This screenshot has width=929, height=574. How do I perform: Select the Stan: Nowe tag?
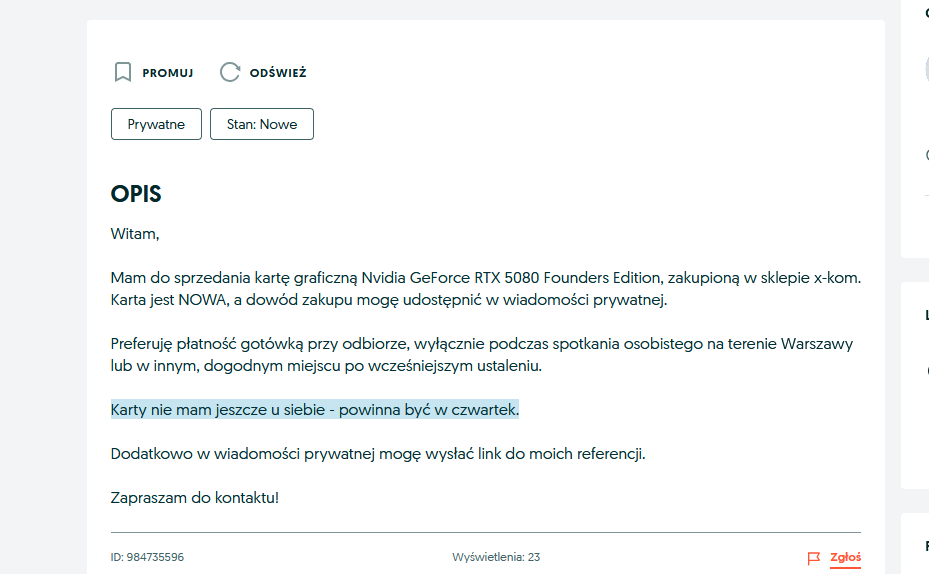pos(262,125)
